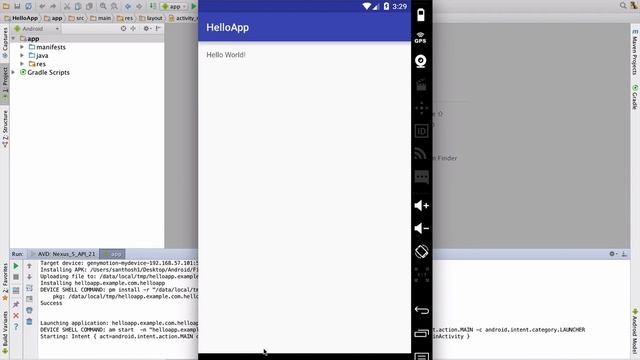Click the Open folder icon in main toolbar
Viewport: 640px width, 360px height.
pos(6,6)
